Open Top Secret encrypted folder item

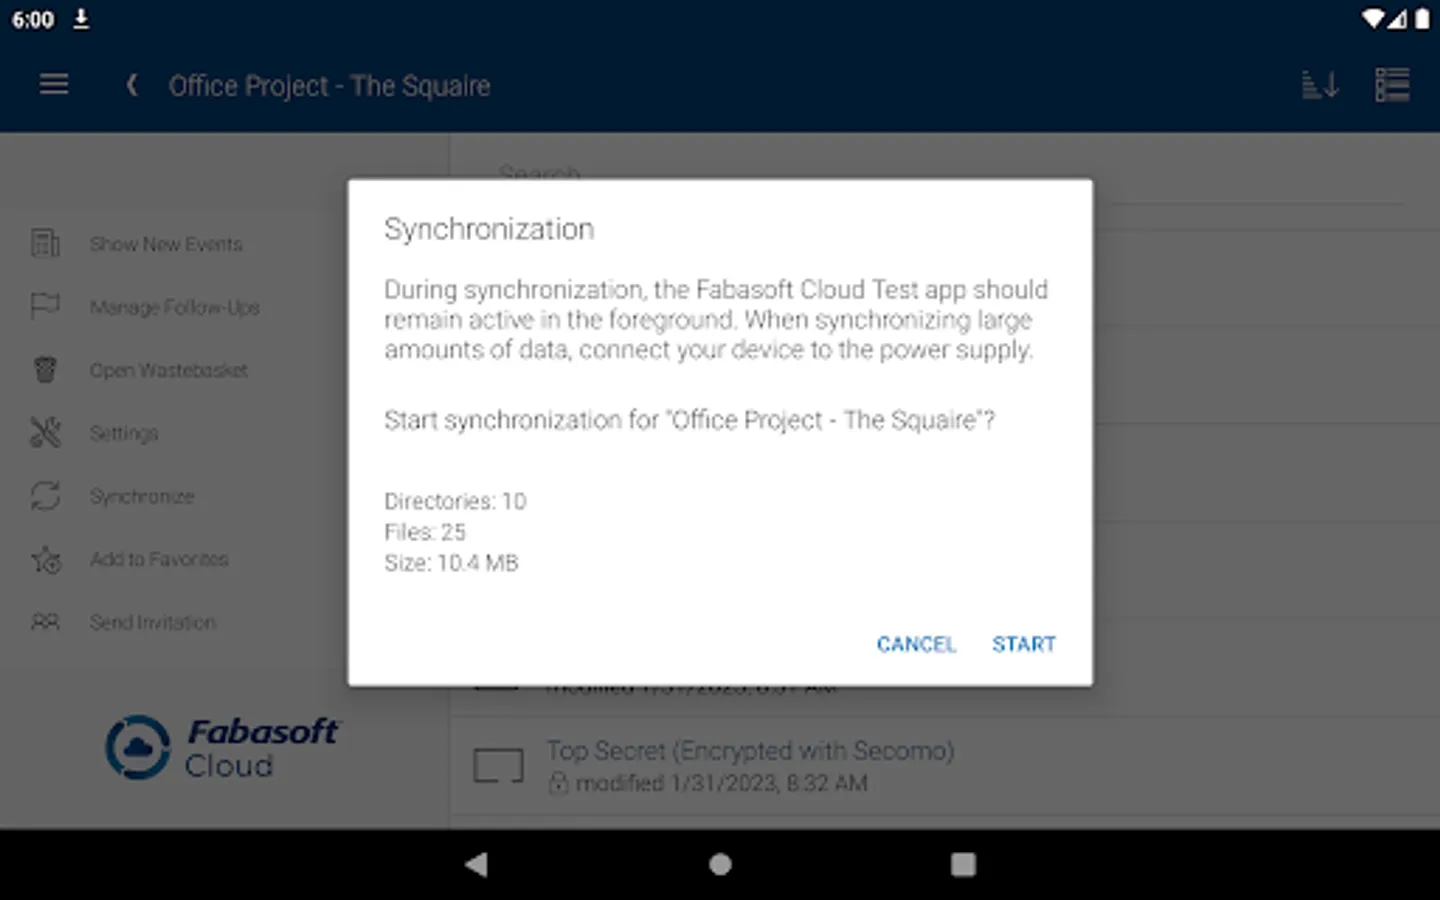pos(944,766)
